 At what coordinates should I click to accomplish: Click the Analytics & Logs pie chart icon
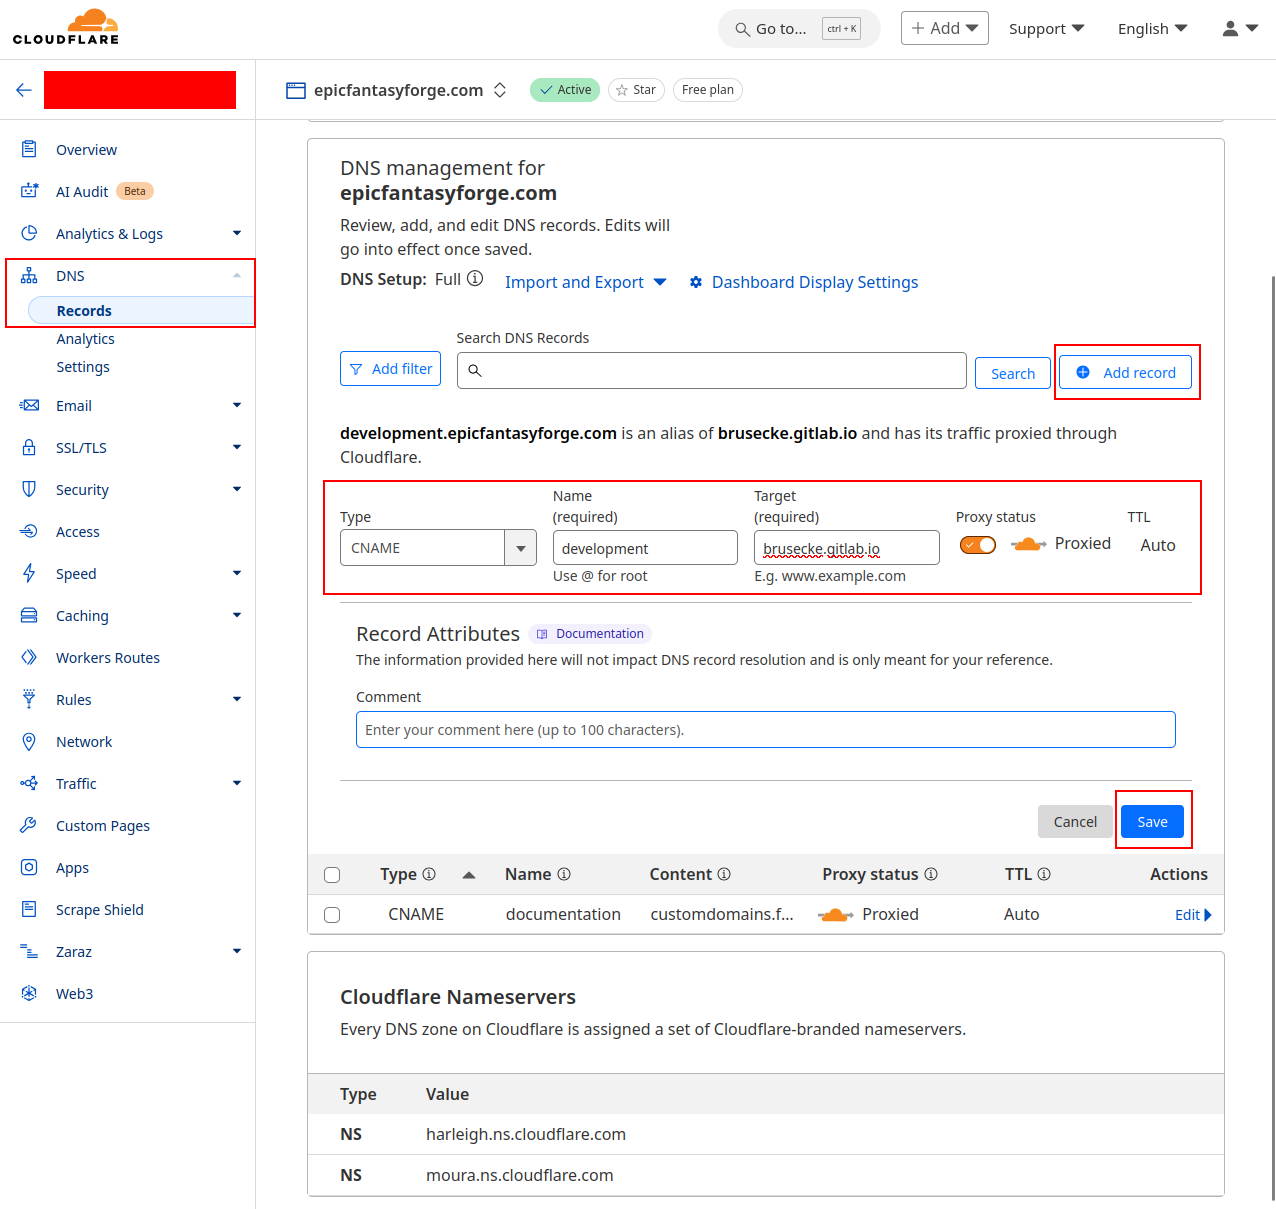click(29, 233)
